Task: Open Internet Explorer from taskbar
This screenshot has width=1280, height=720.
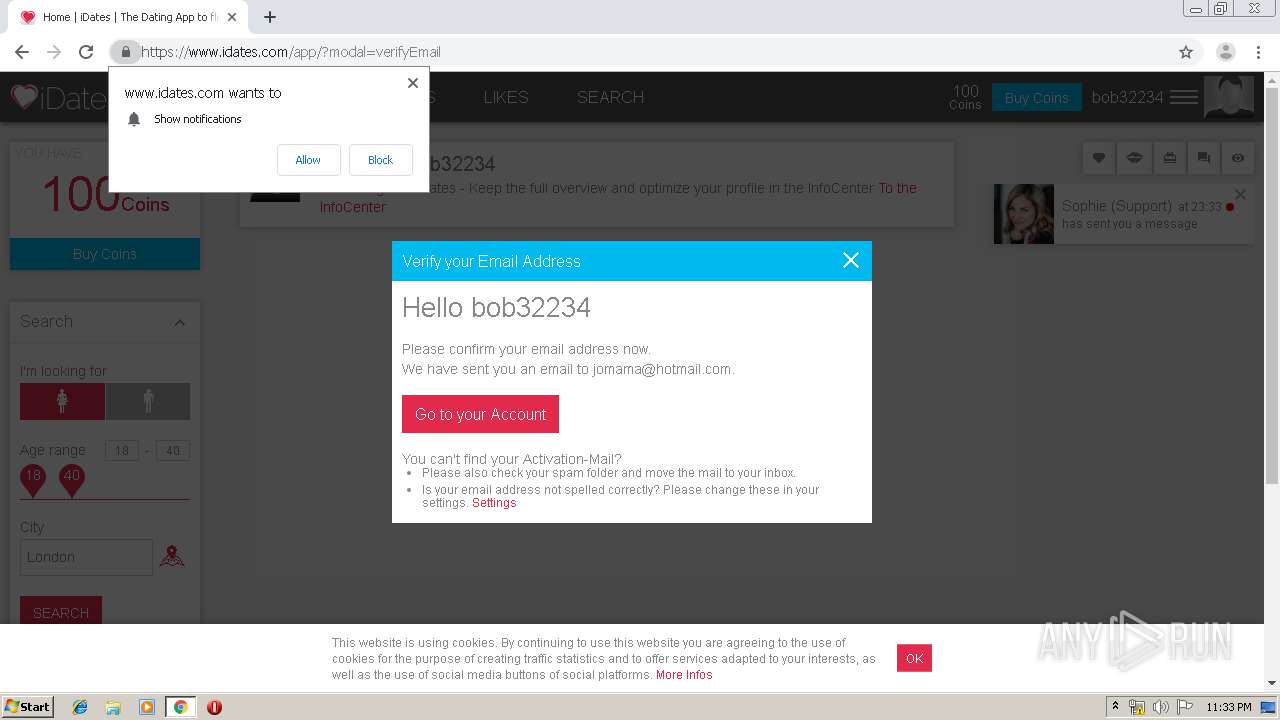Action: (81, 707)
